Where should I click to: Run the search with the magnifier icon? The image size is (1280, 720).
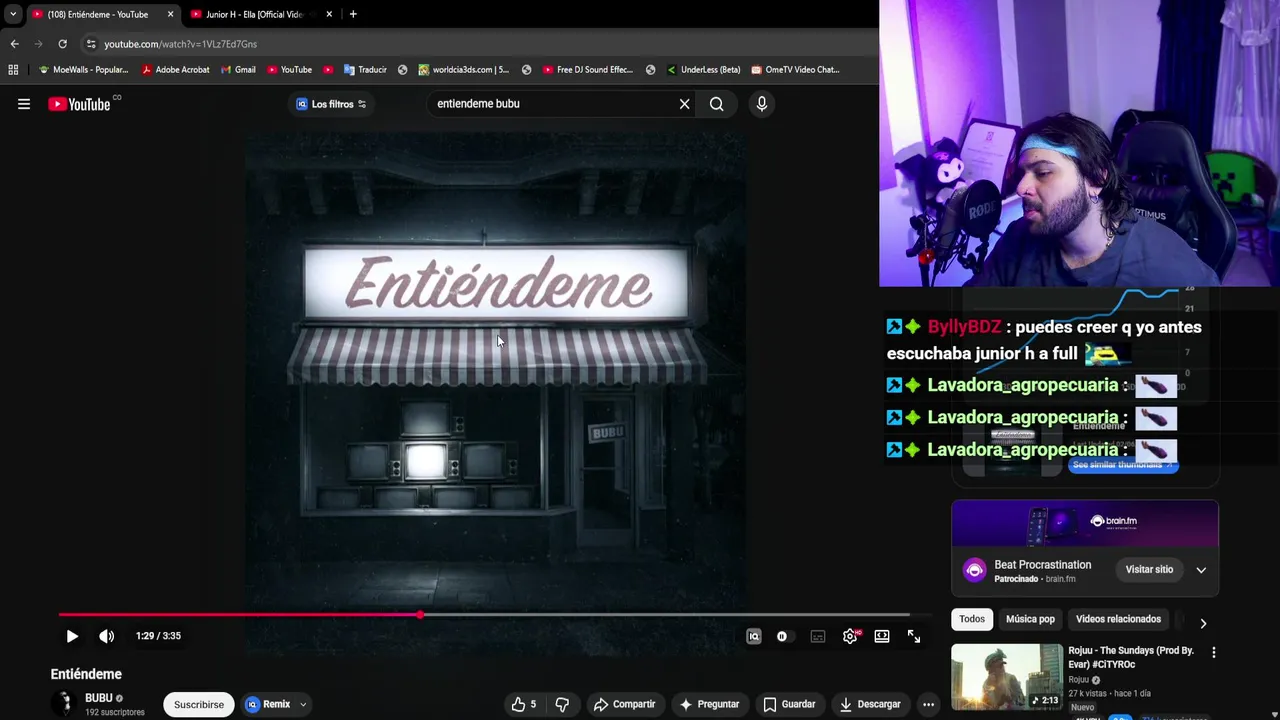click(716, 104)
